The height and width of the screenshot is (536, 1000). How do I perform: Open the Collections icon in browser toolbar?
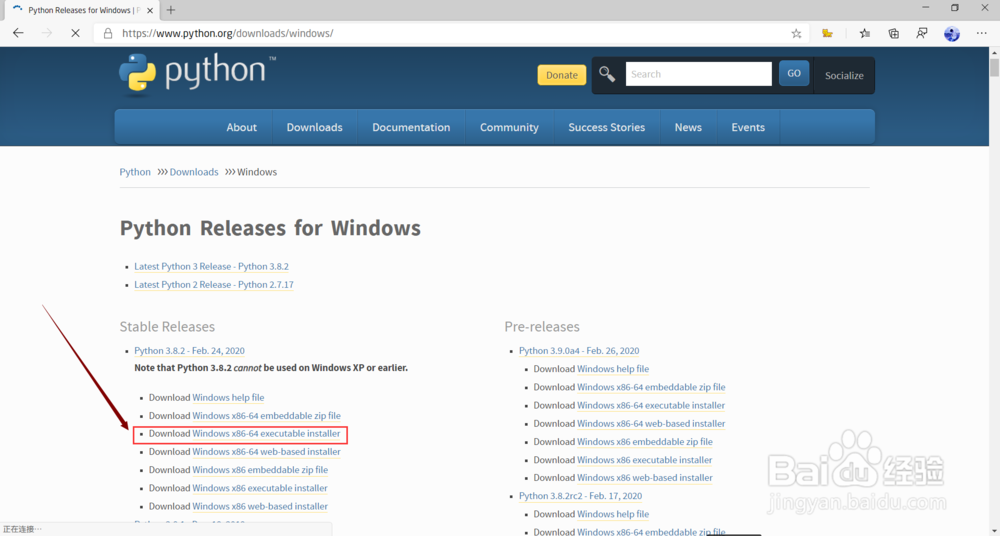pos(893,33)
